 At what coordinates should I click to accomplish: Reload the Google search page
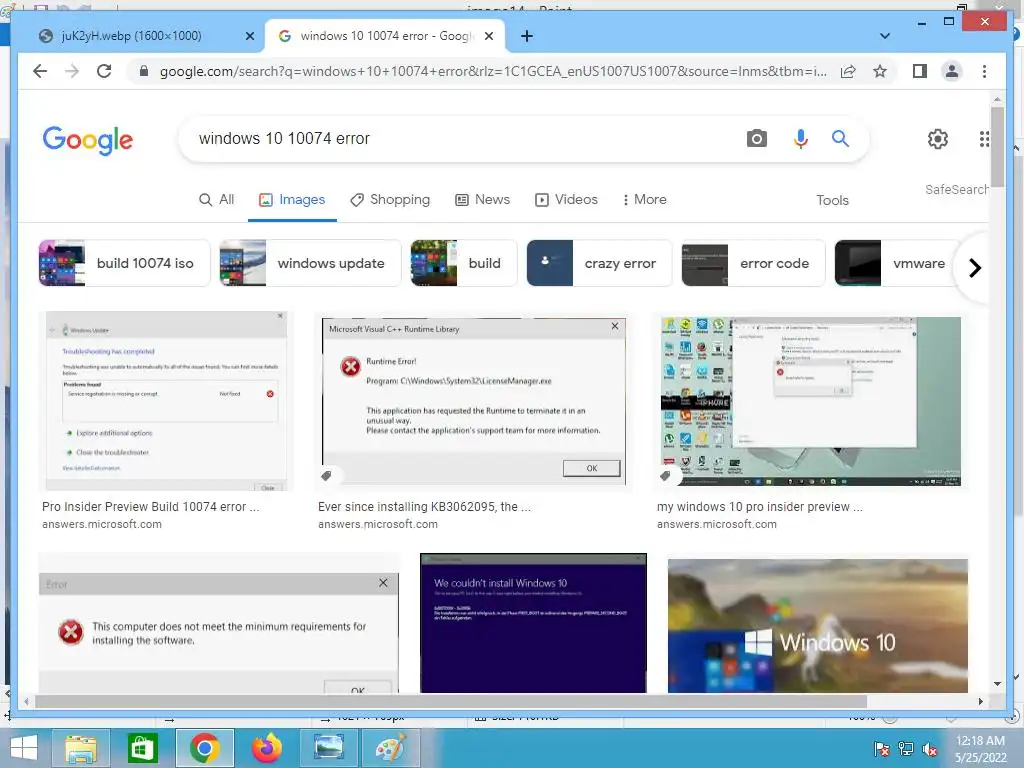tap(104, 71)
